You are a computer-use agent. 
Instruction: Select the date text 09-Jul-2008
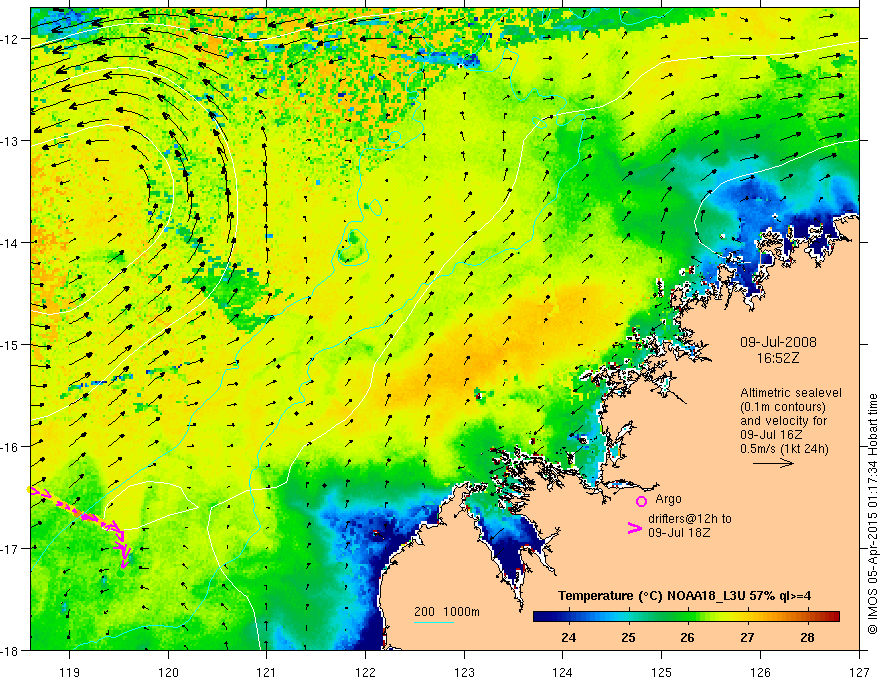[778, 342]
